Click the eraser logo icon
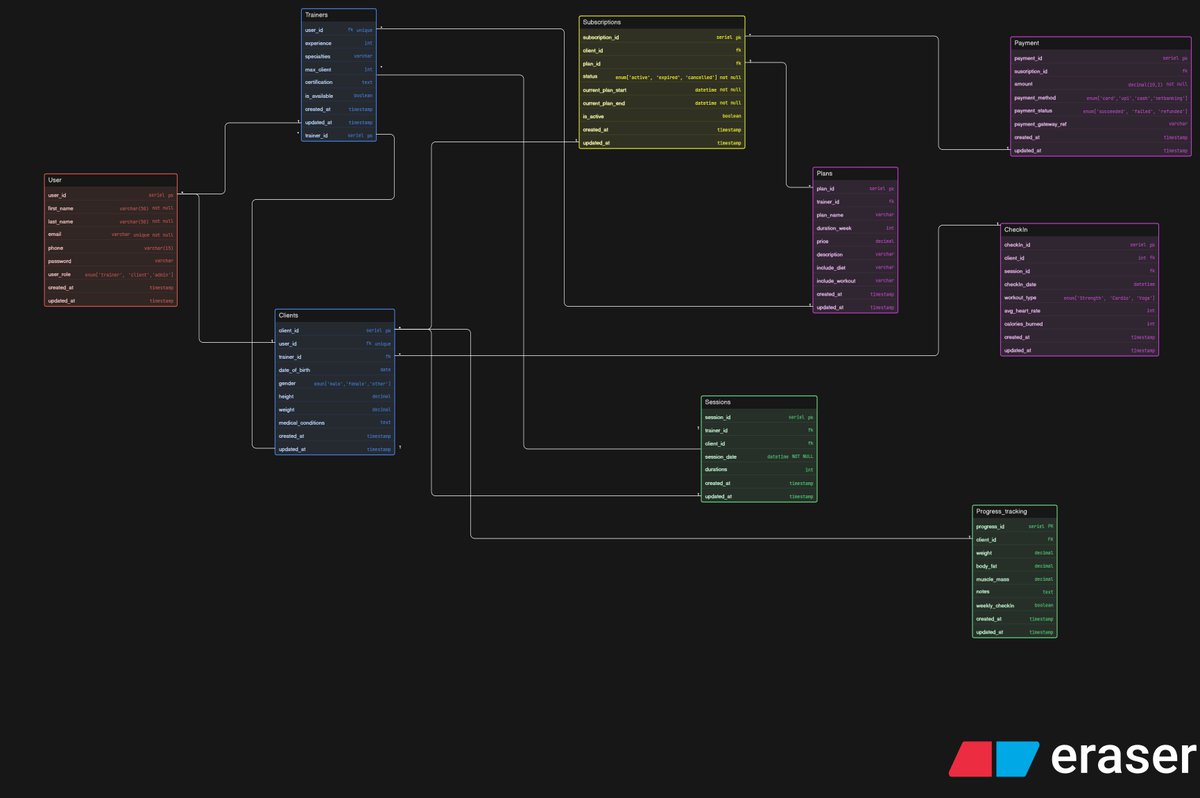 [996, 760]
